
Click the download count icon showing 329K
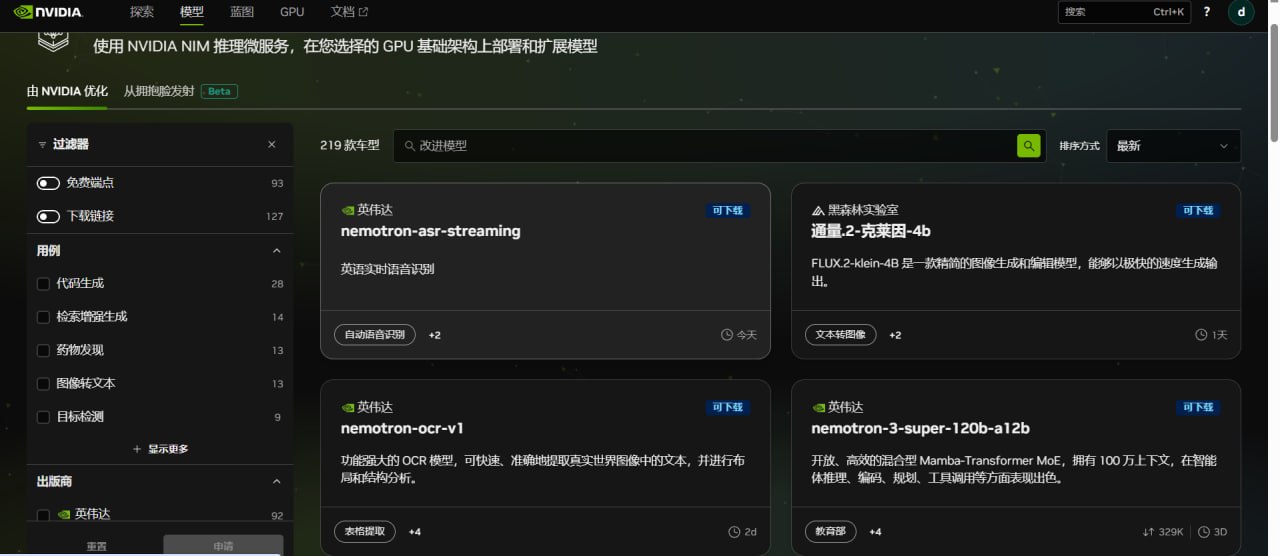tap(1148, 532)
